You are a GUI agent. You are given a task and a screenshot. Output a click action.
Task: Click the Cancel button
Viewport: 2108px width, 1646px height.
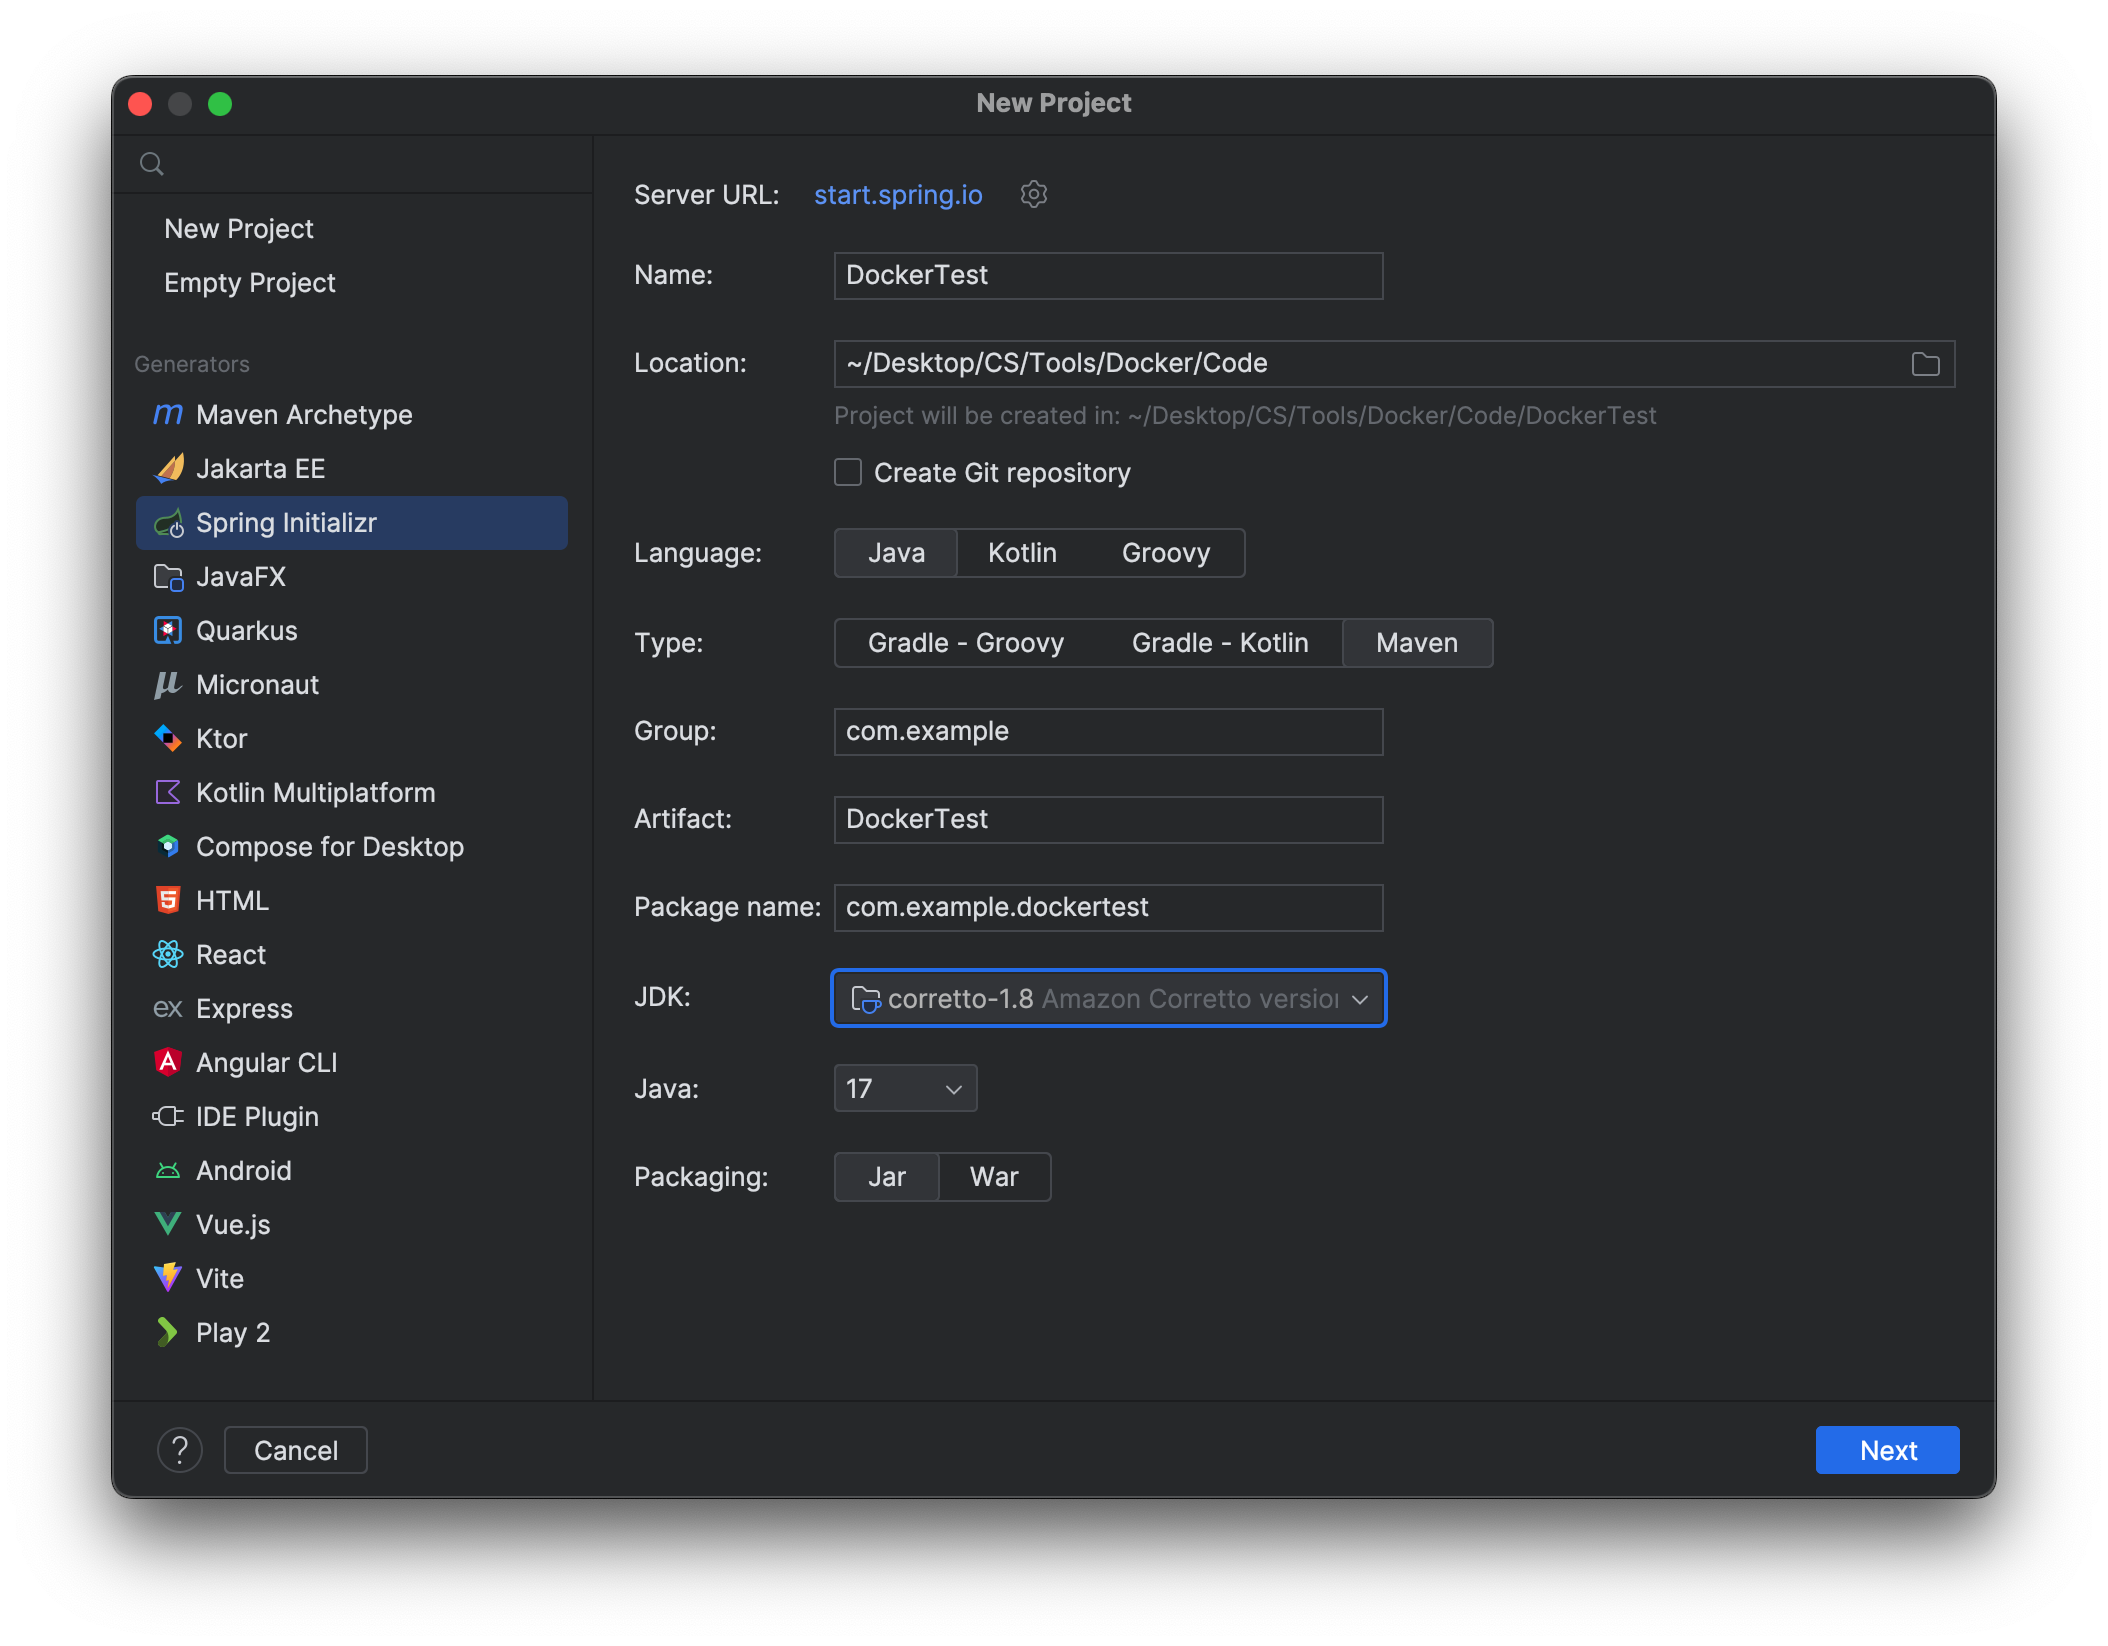[x=296, y=1450]
